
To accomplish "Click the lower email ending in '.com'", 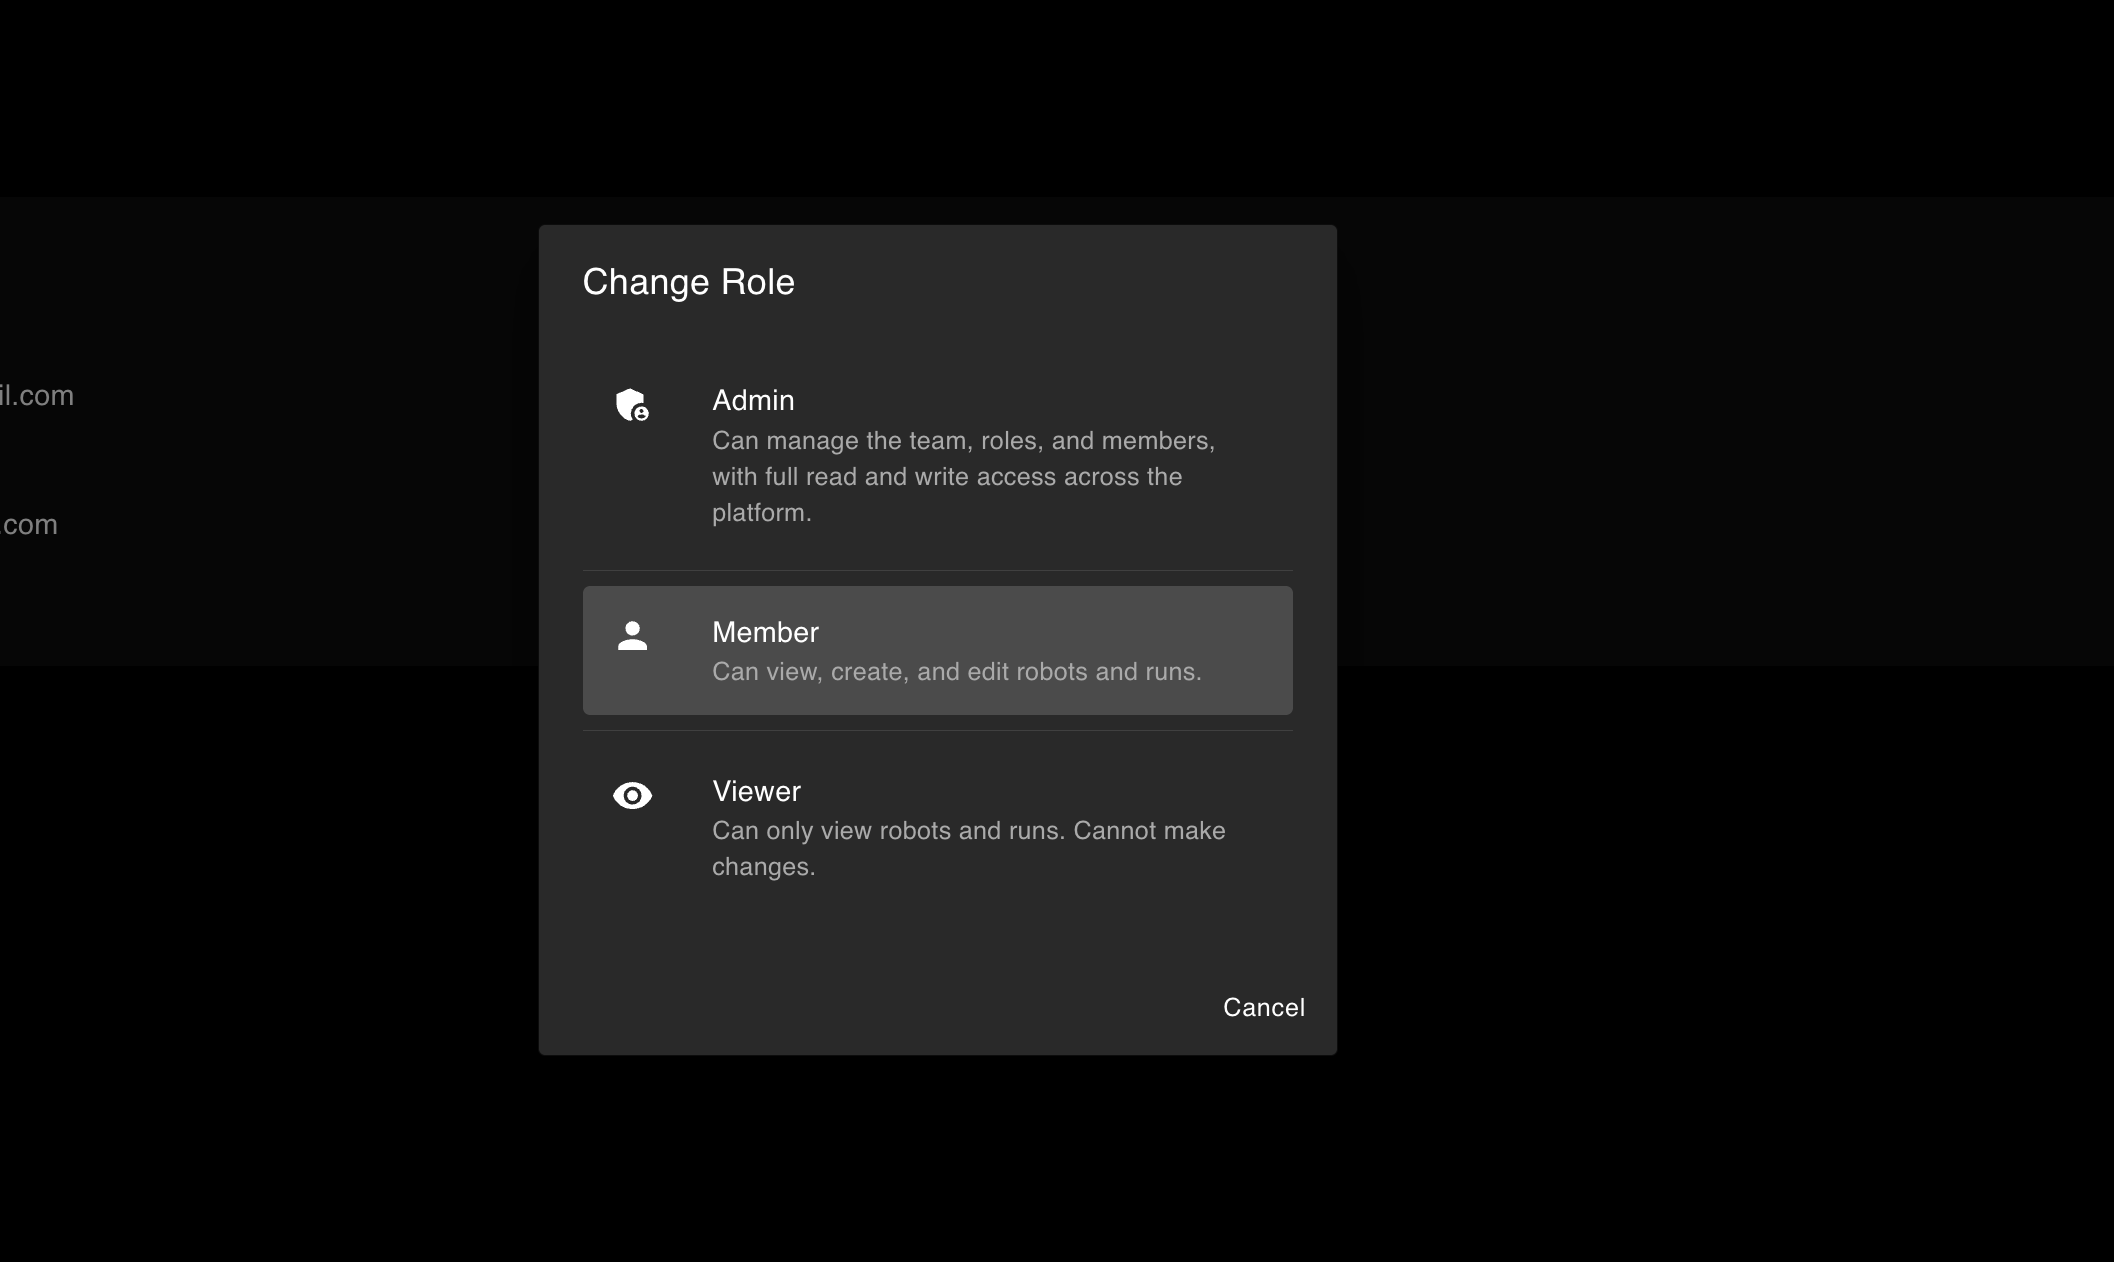I will coord(30,525).
